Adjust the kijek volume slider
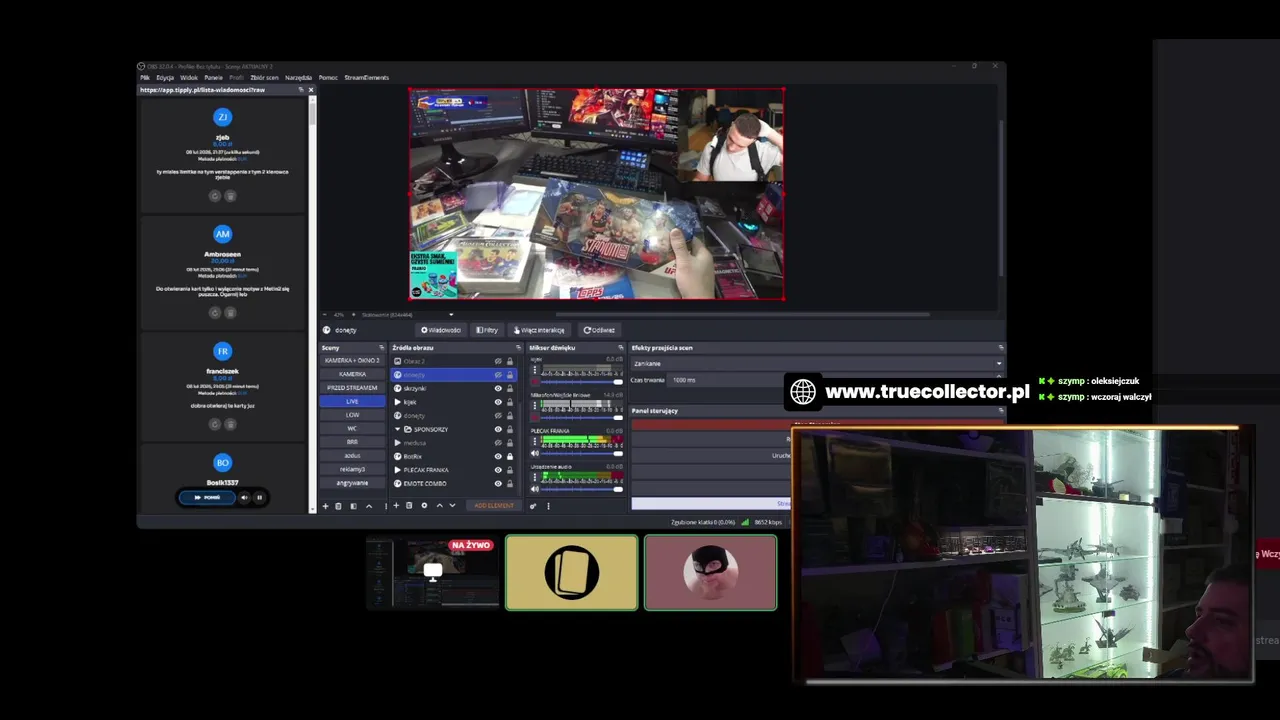This screenshot has width=1280, height=720. pos(582,382)
